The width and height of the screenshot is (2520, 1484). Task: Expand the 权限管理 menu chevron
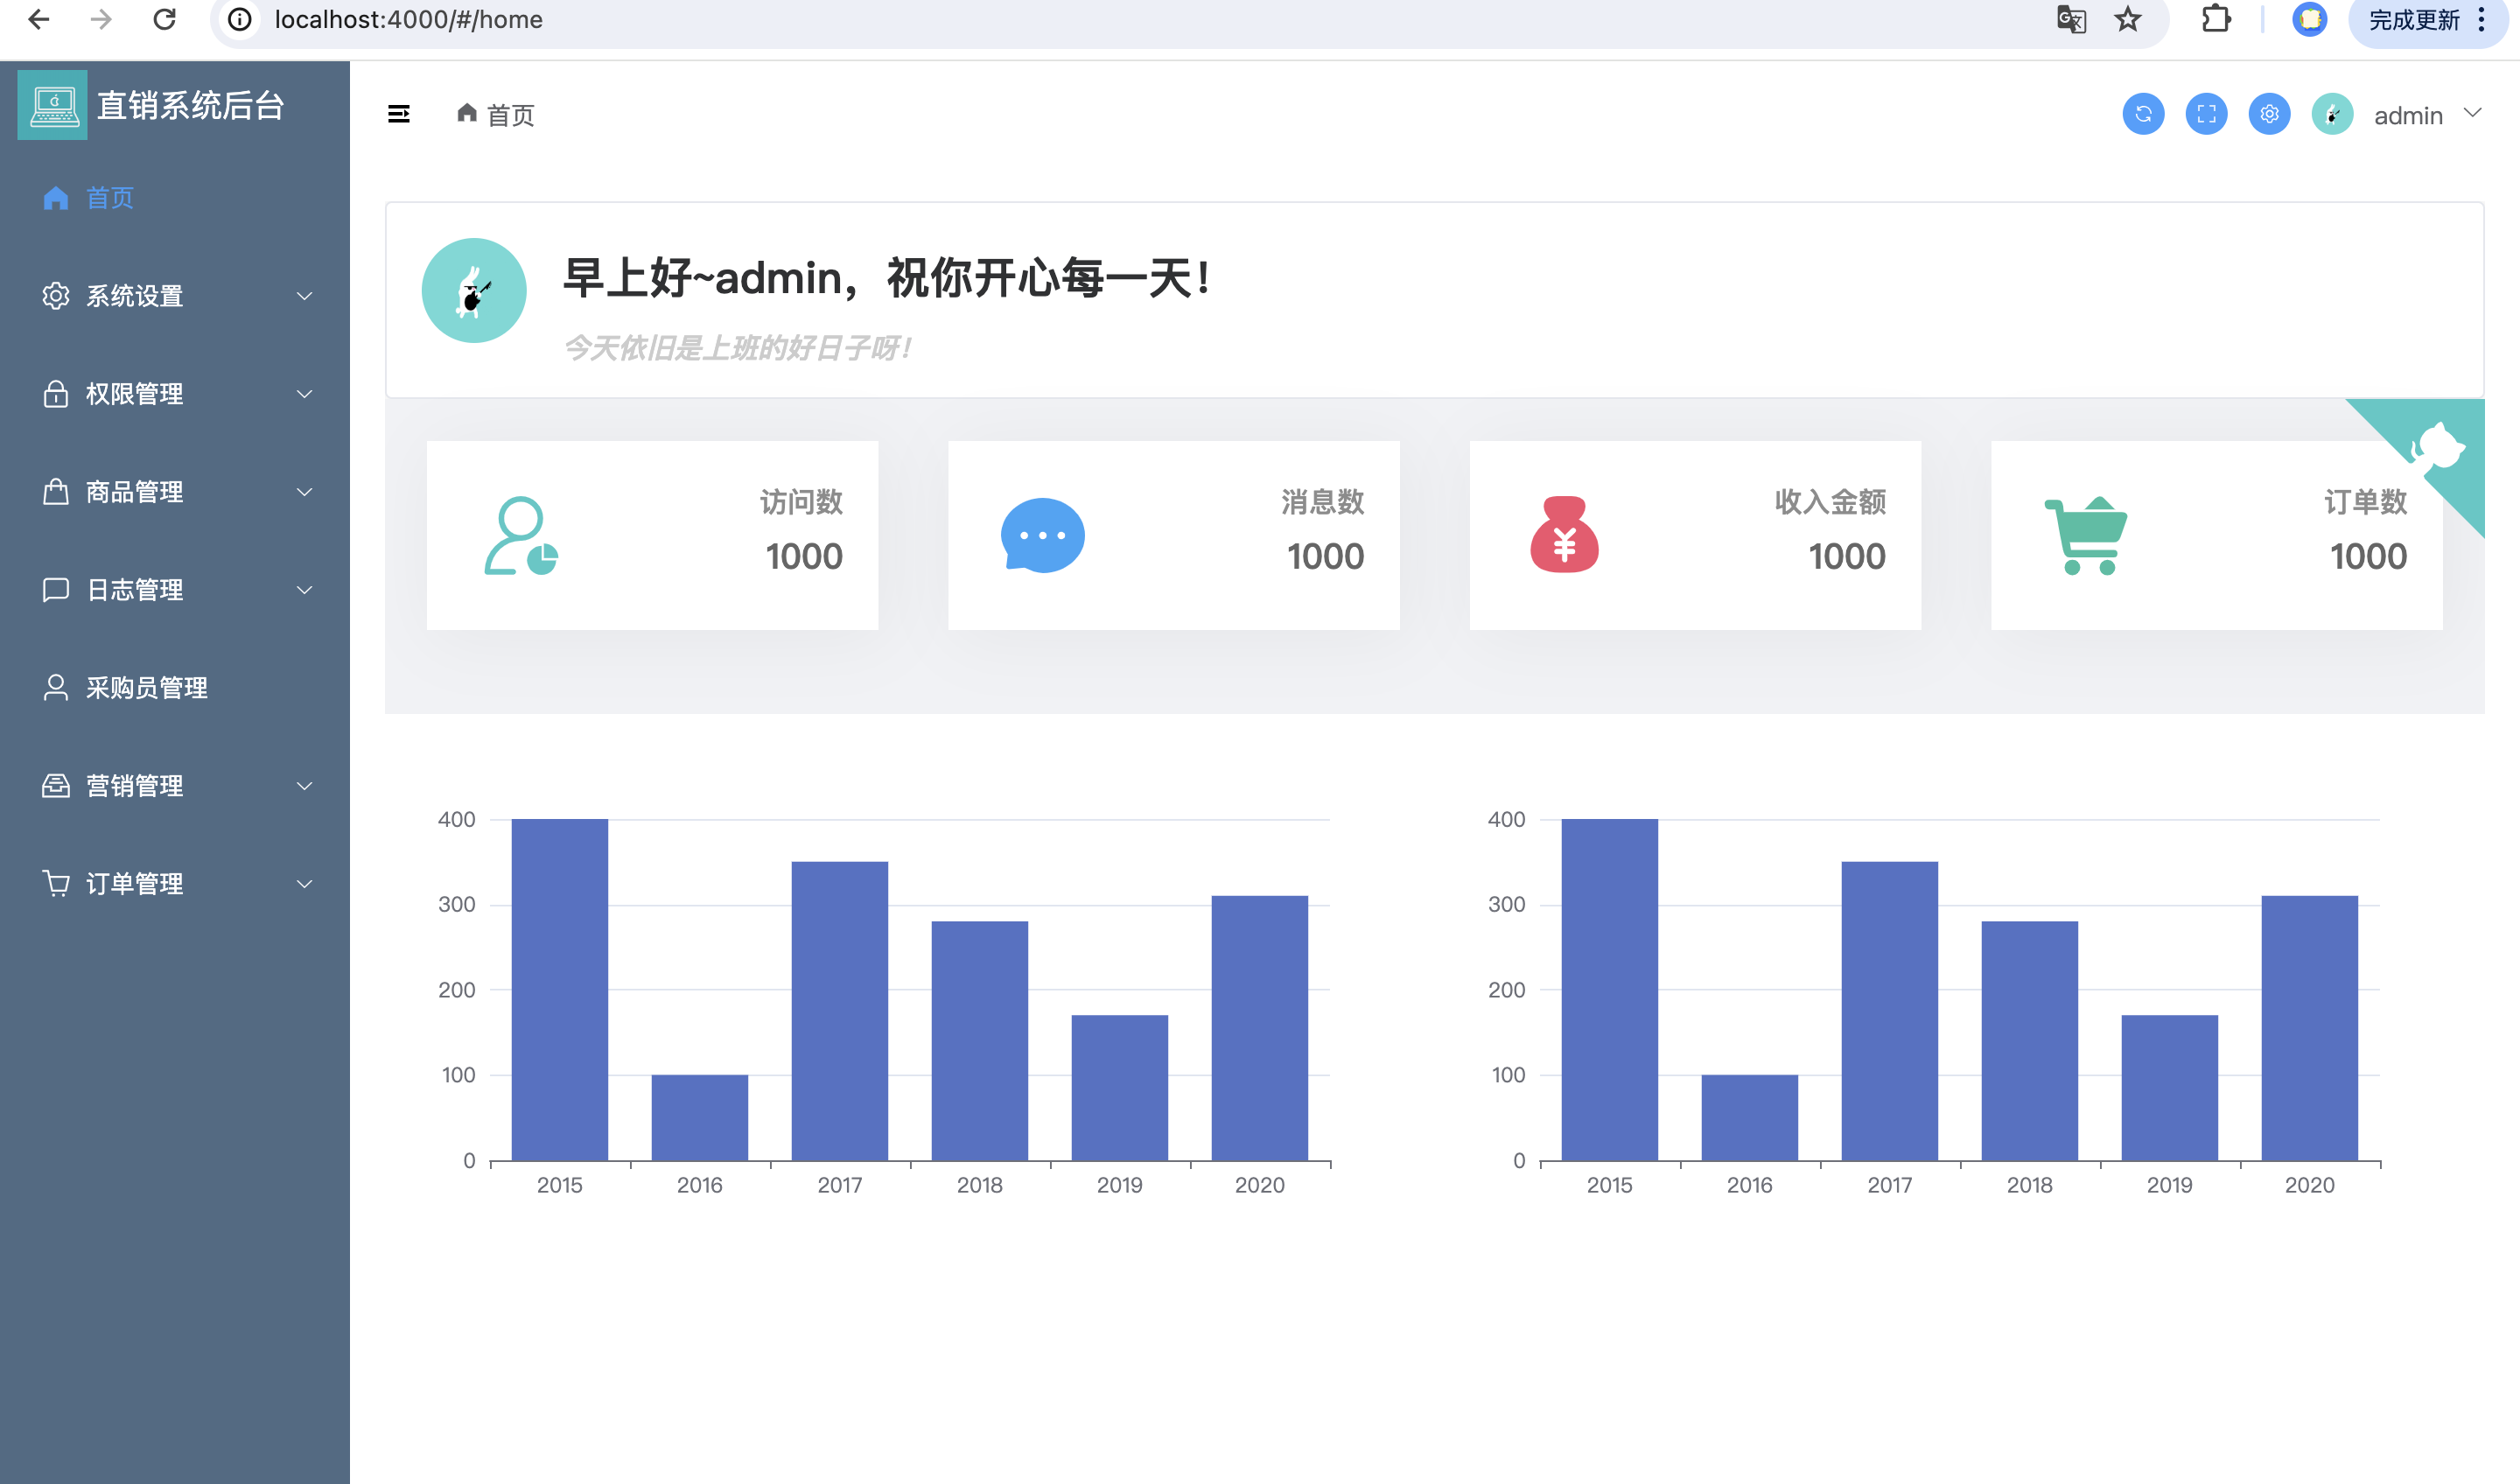click(x=304, y=394)
